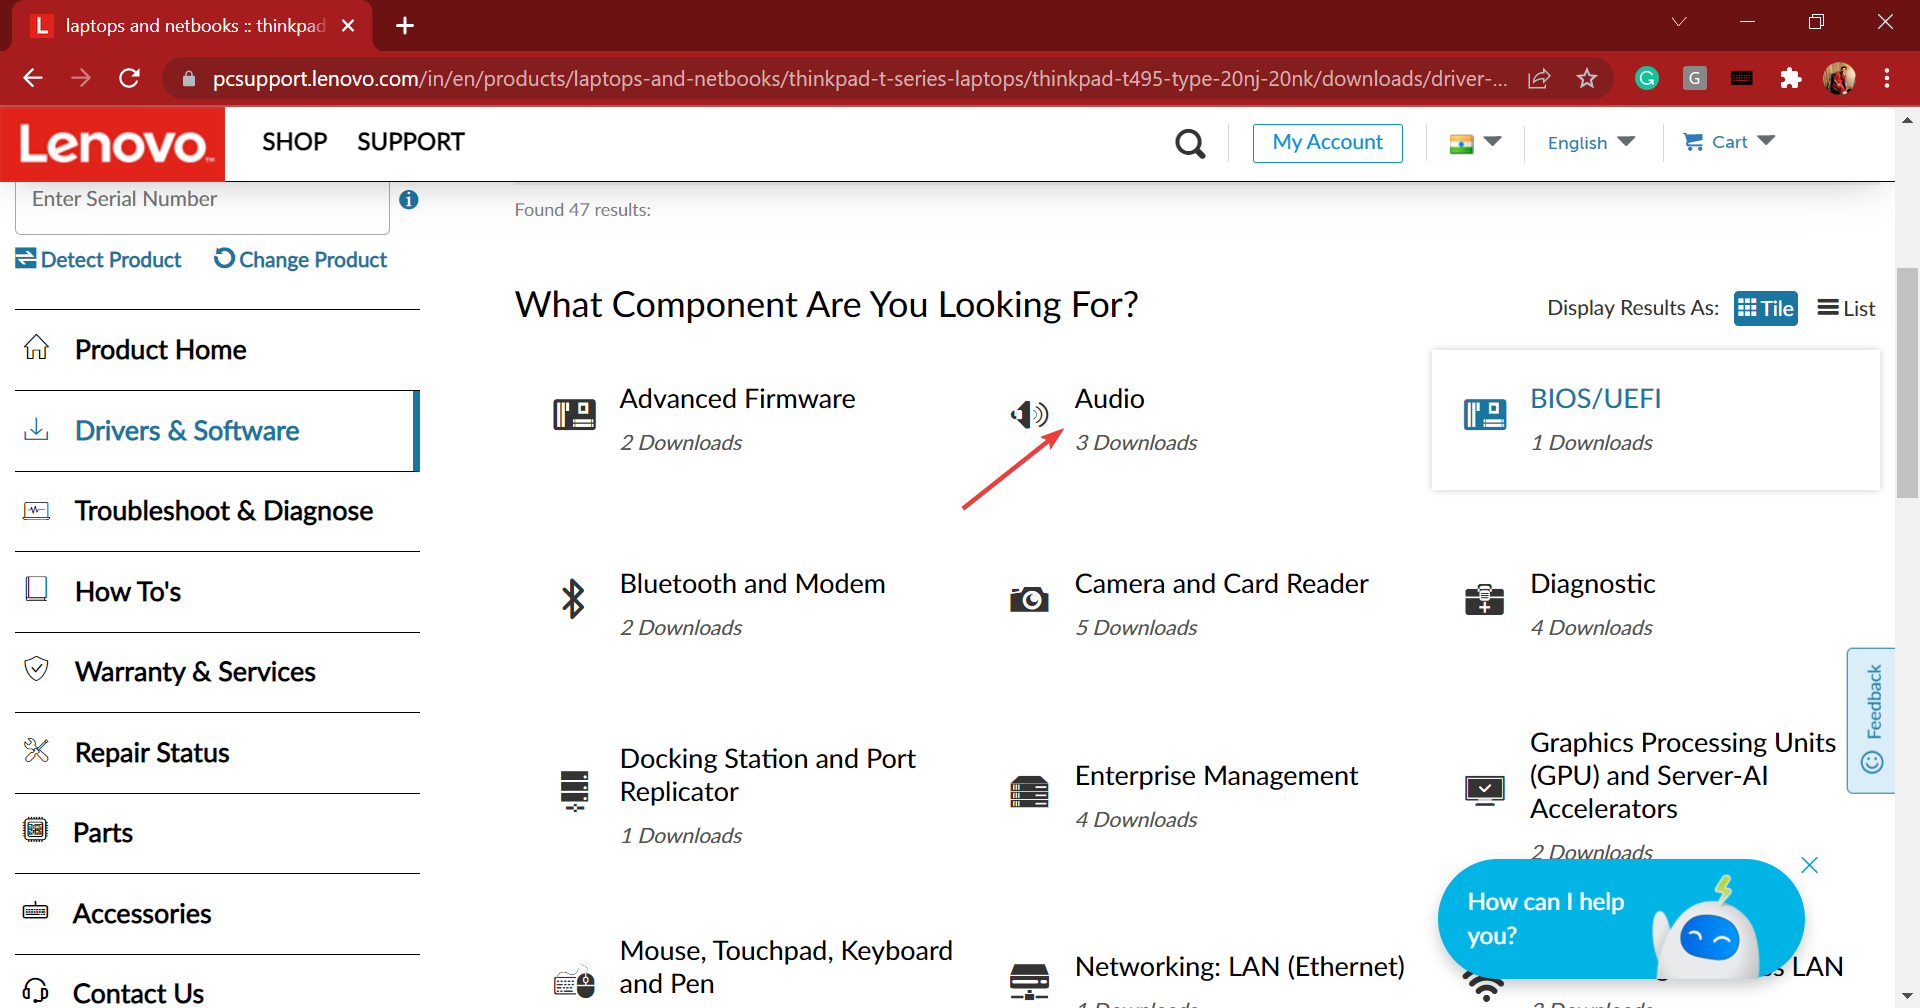The image size is (1920, 1008).
Task: Click the Repair Status tools icon
Action: [36, 750]
